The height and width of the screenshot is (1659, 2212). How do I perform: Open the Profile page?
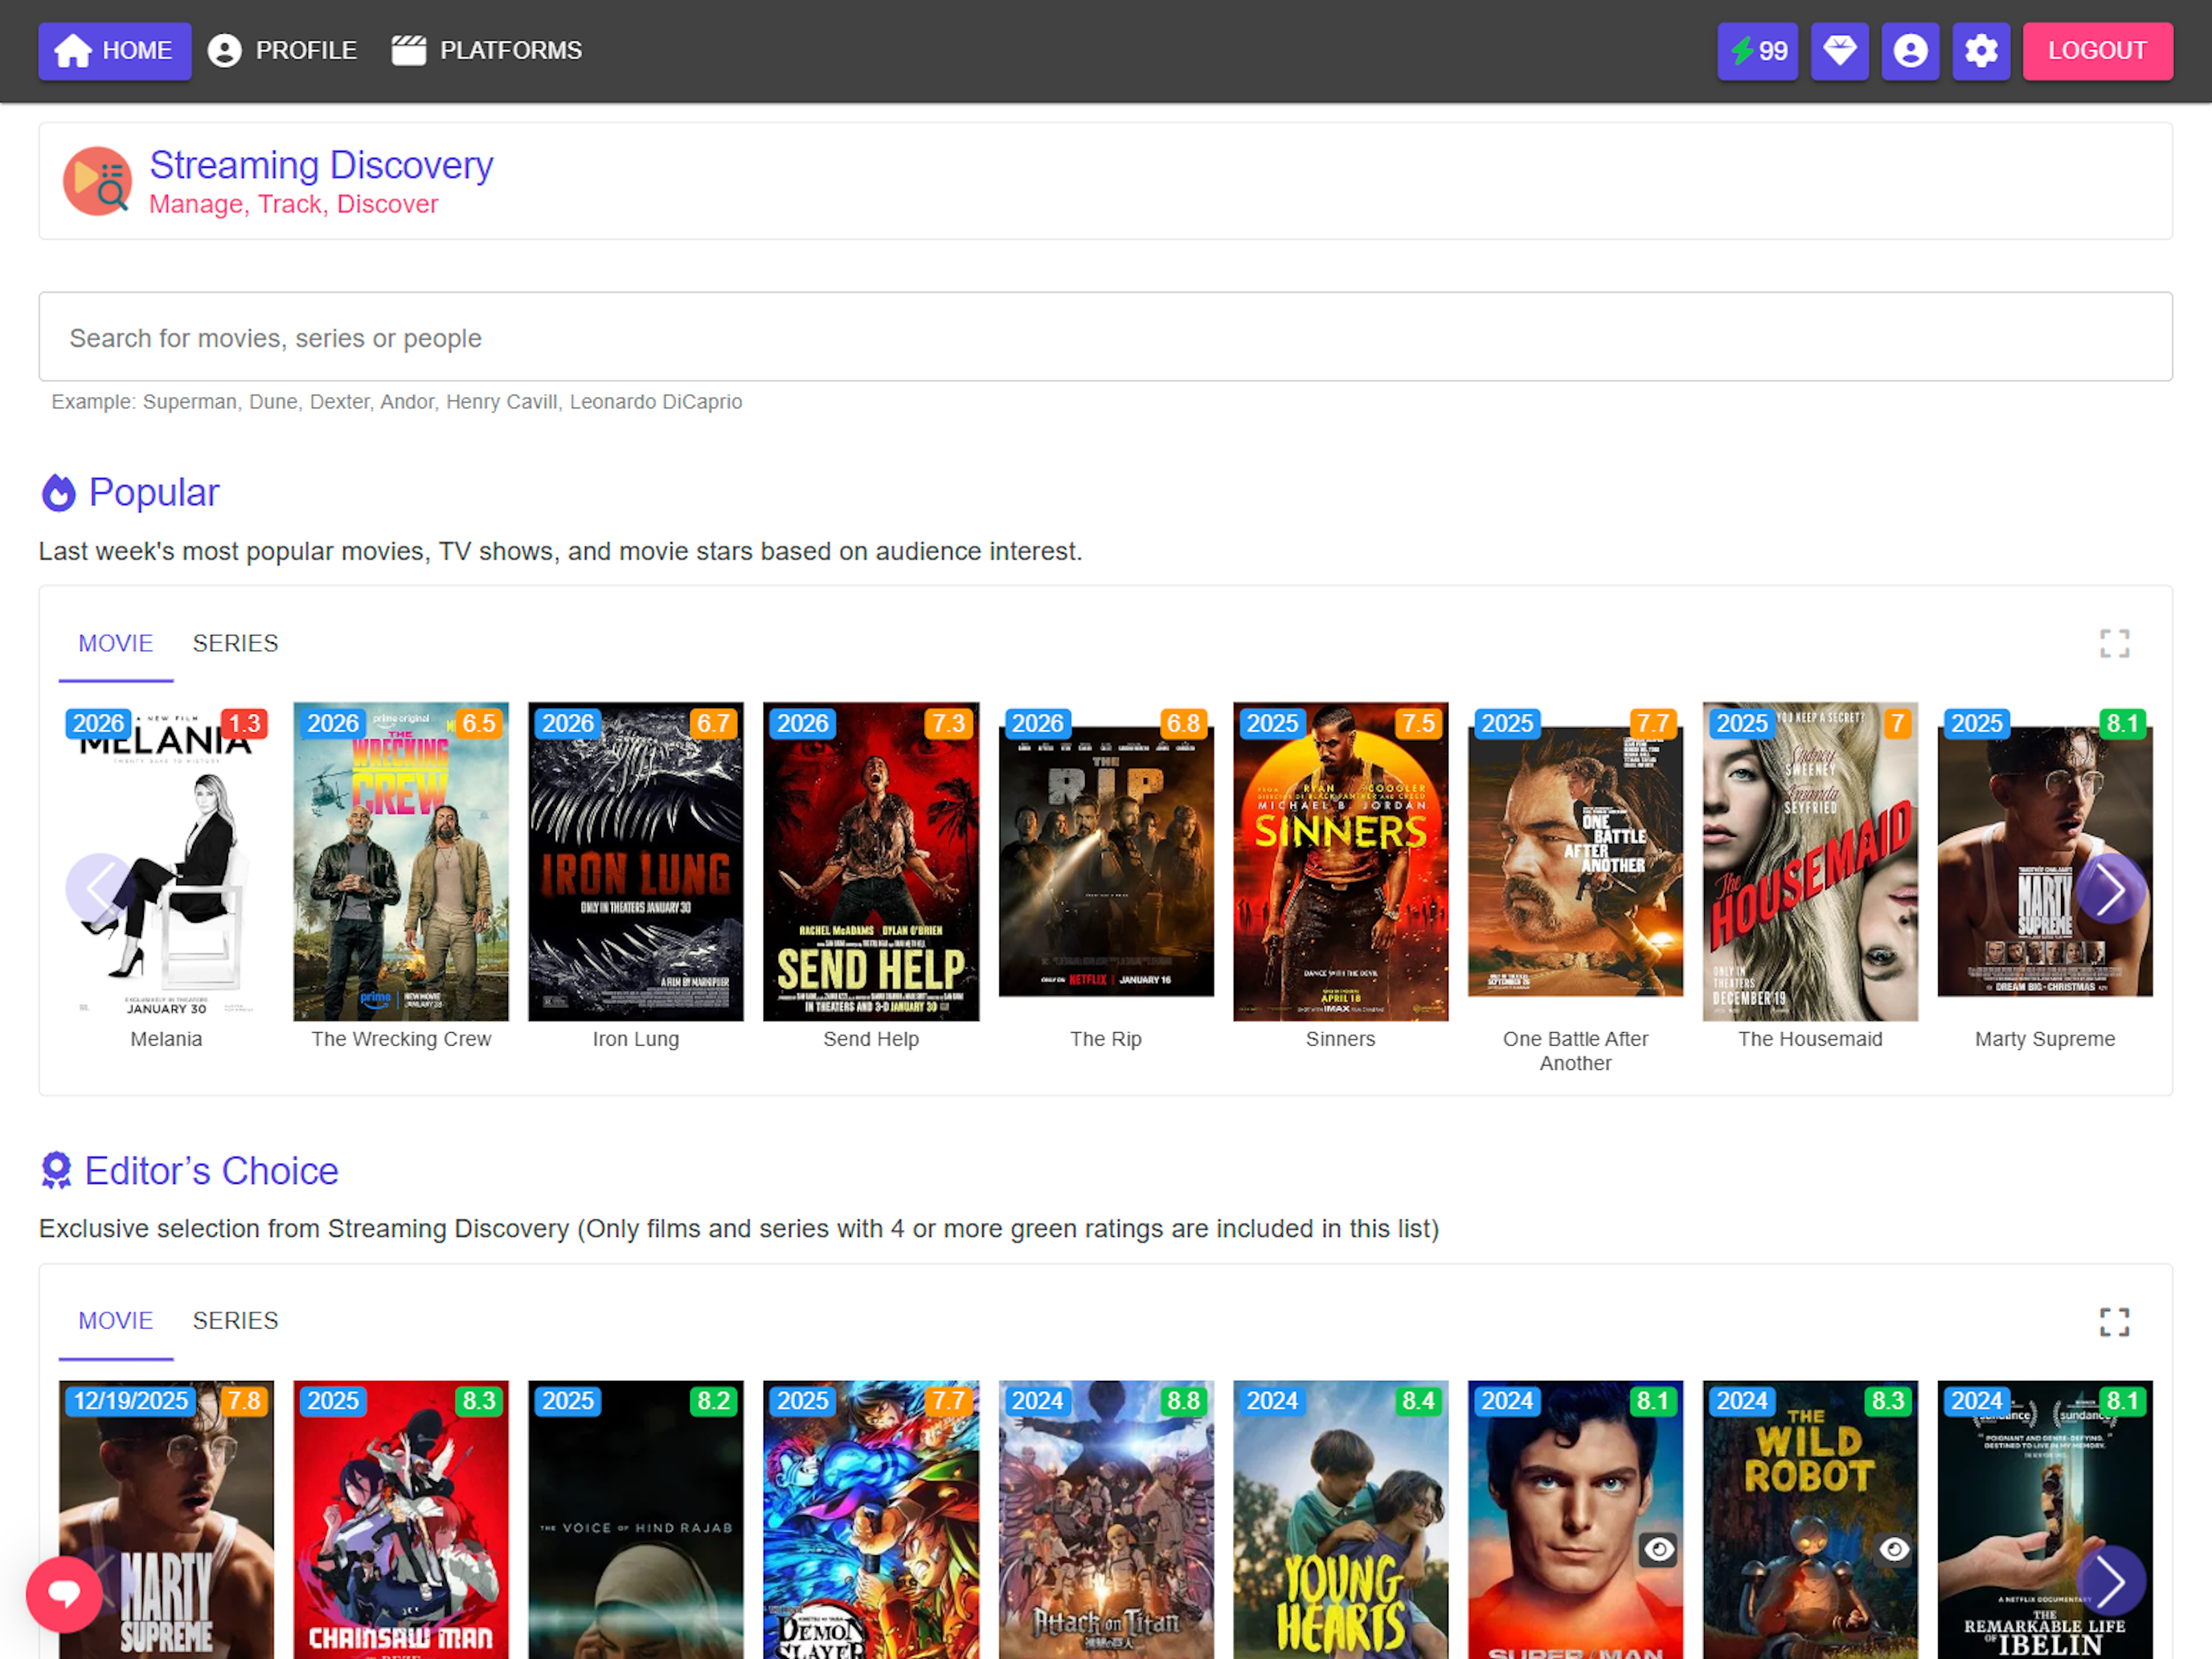(282, 51)
